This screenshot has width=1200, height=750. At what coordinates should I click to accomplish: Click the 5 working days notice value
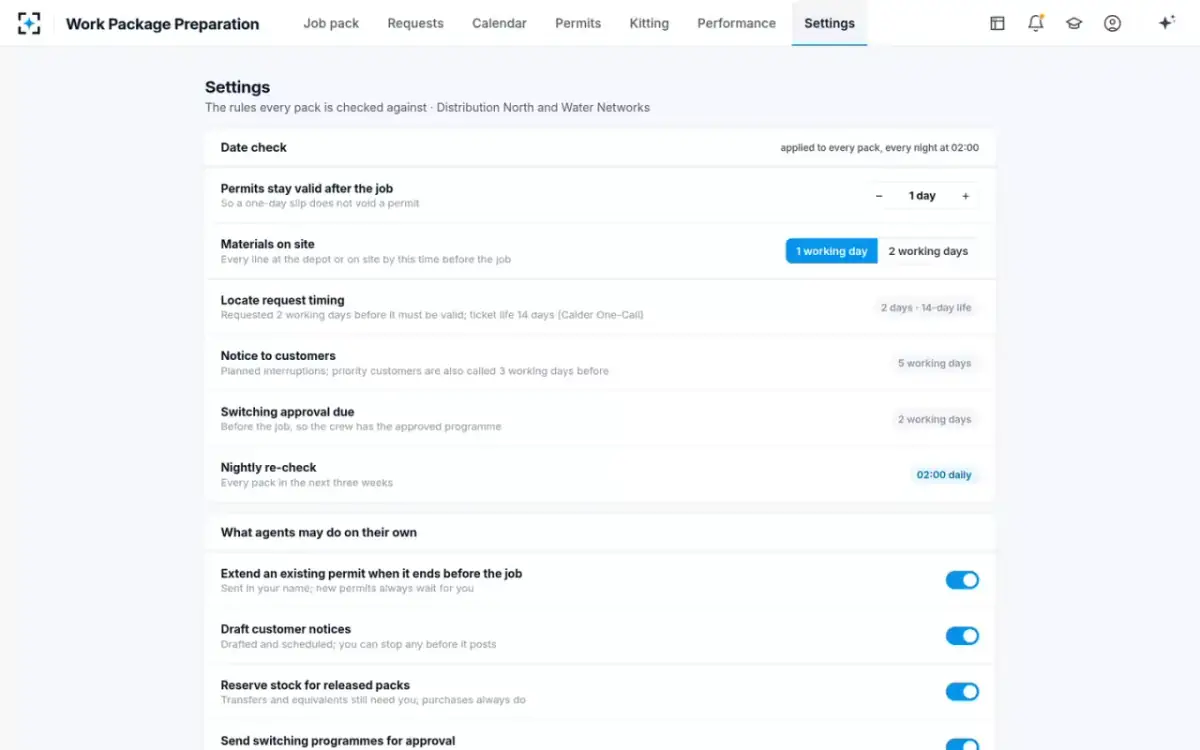tap(934, 363)
